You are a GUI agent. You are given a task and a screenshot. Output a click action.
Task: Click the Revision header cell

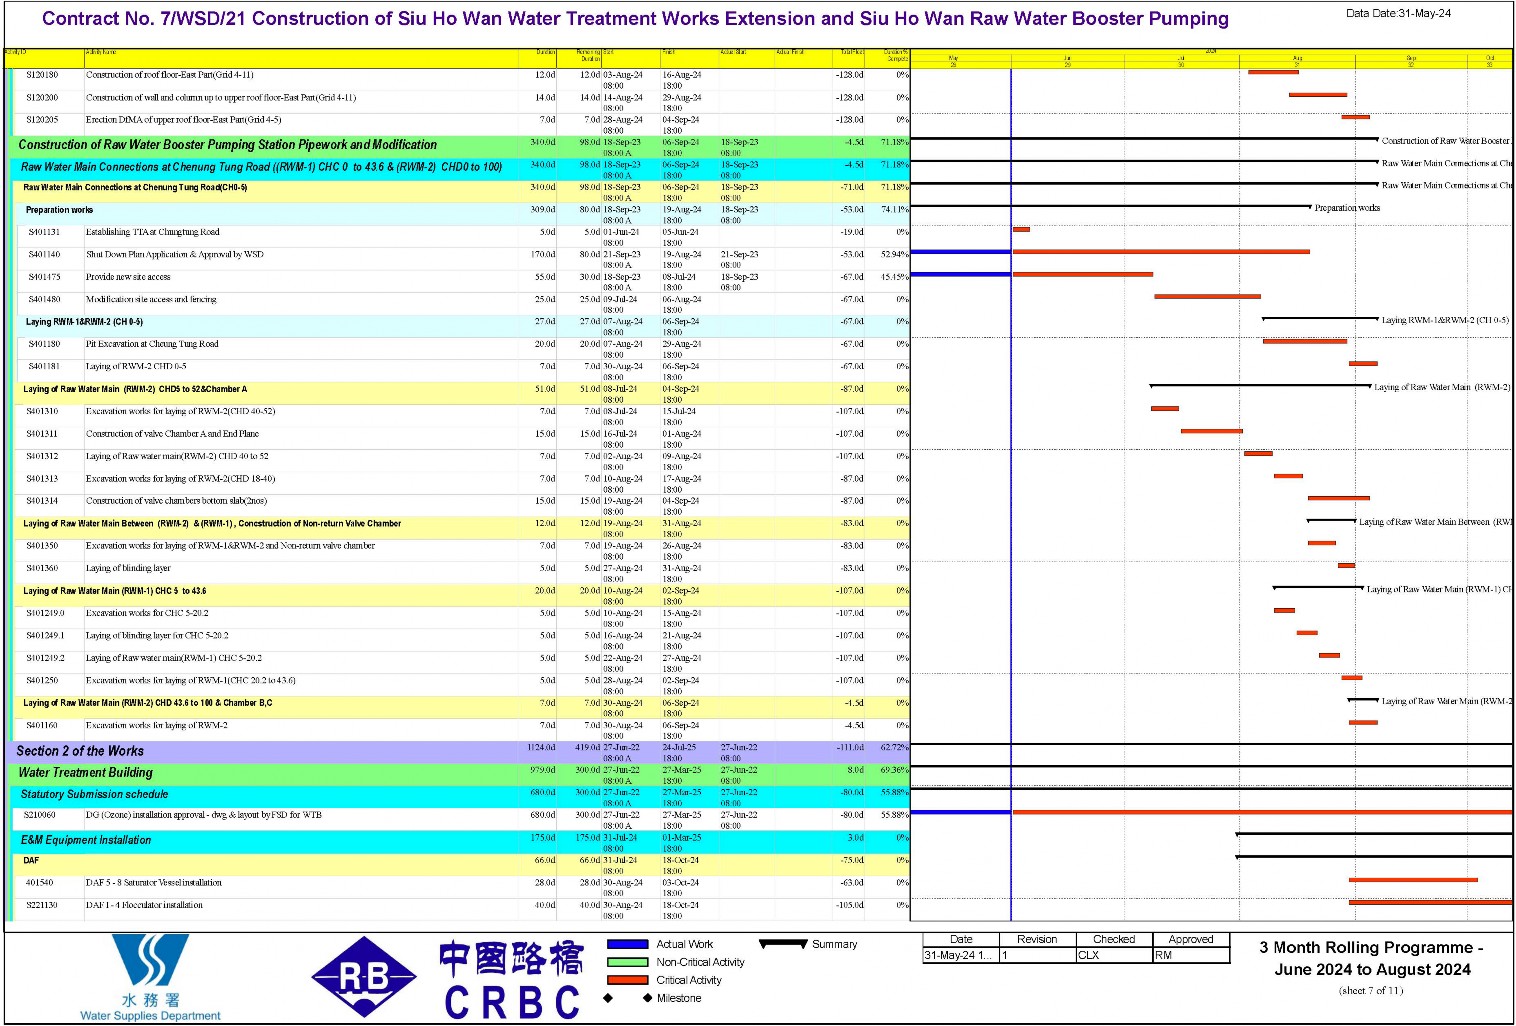pos(1037,939)
